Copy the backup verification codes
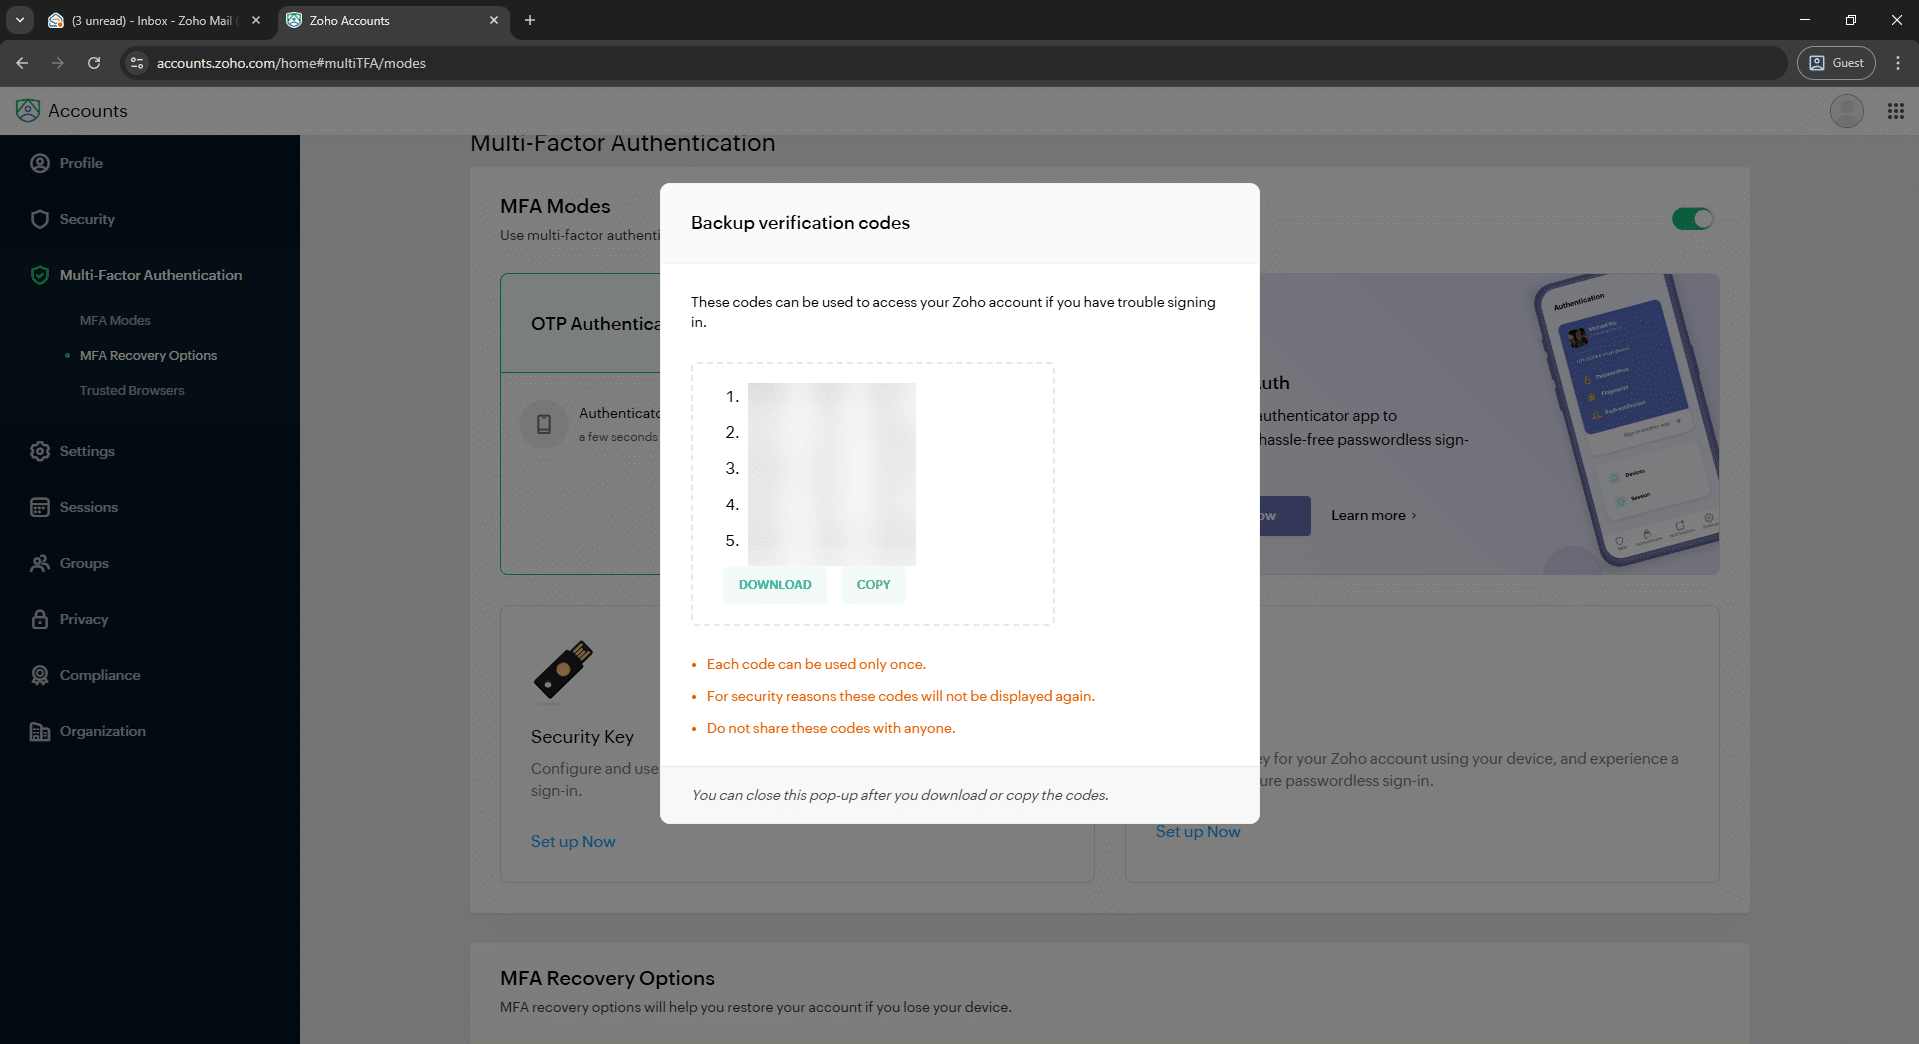The image size is (1919, 1044). pos(873,585)
